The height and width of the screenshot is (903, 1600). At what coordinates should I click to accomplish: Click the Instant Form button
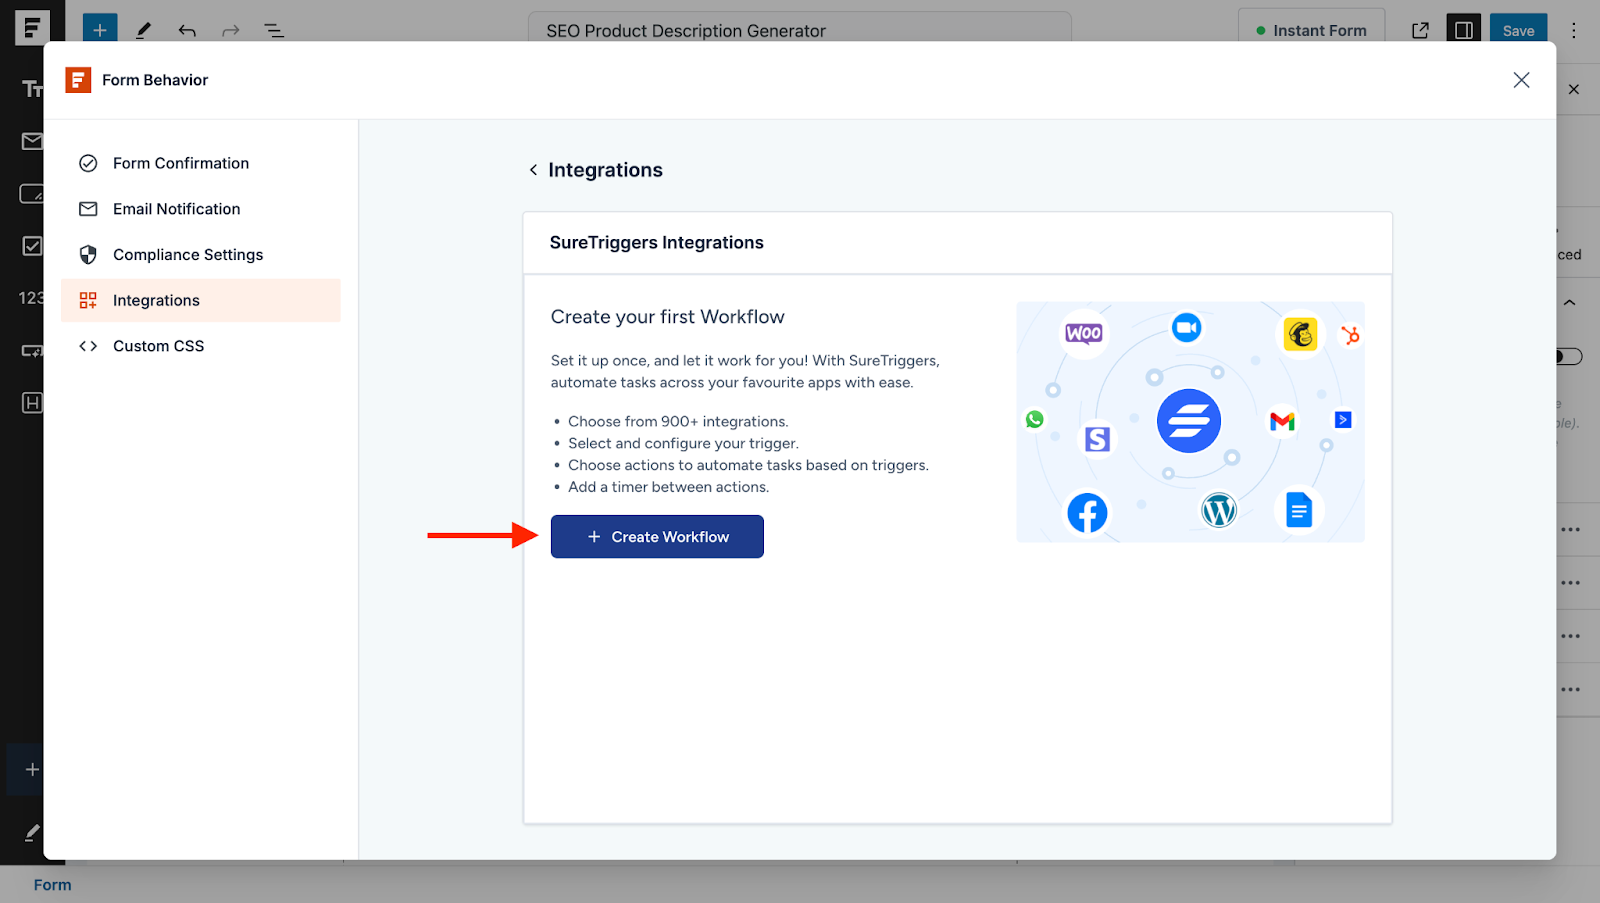pyautogui.click(x=1311, y=30)
